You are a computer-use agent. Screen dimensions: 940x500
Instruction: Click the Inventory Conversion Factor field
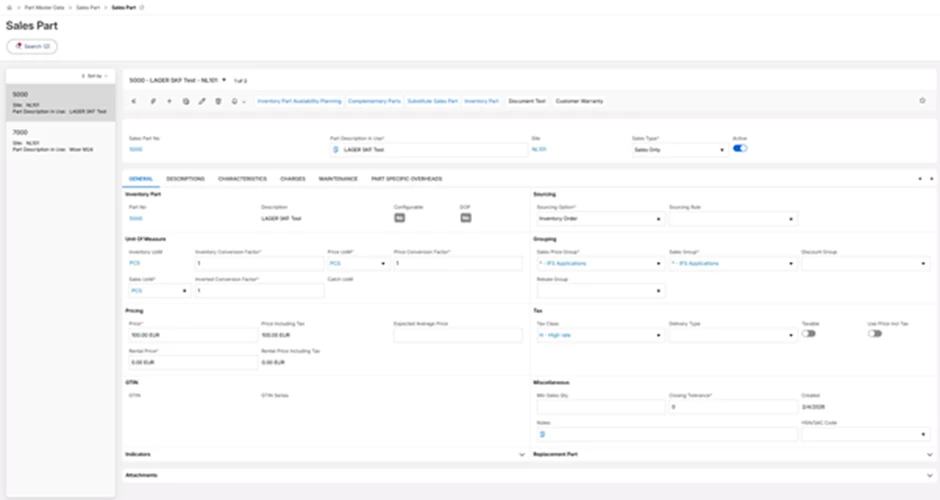259,263
